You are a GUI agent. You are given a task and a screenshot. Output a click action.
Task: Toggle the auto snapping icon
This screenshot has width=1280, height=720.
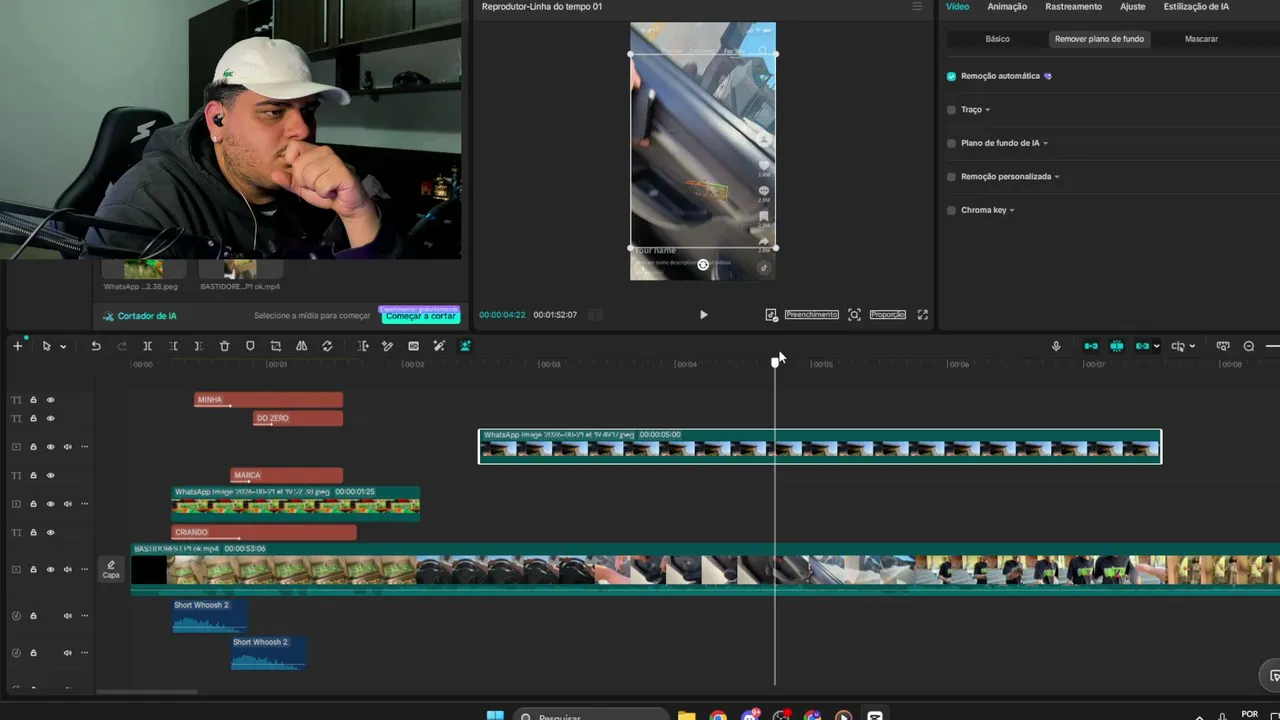(1117, 346)
